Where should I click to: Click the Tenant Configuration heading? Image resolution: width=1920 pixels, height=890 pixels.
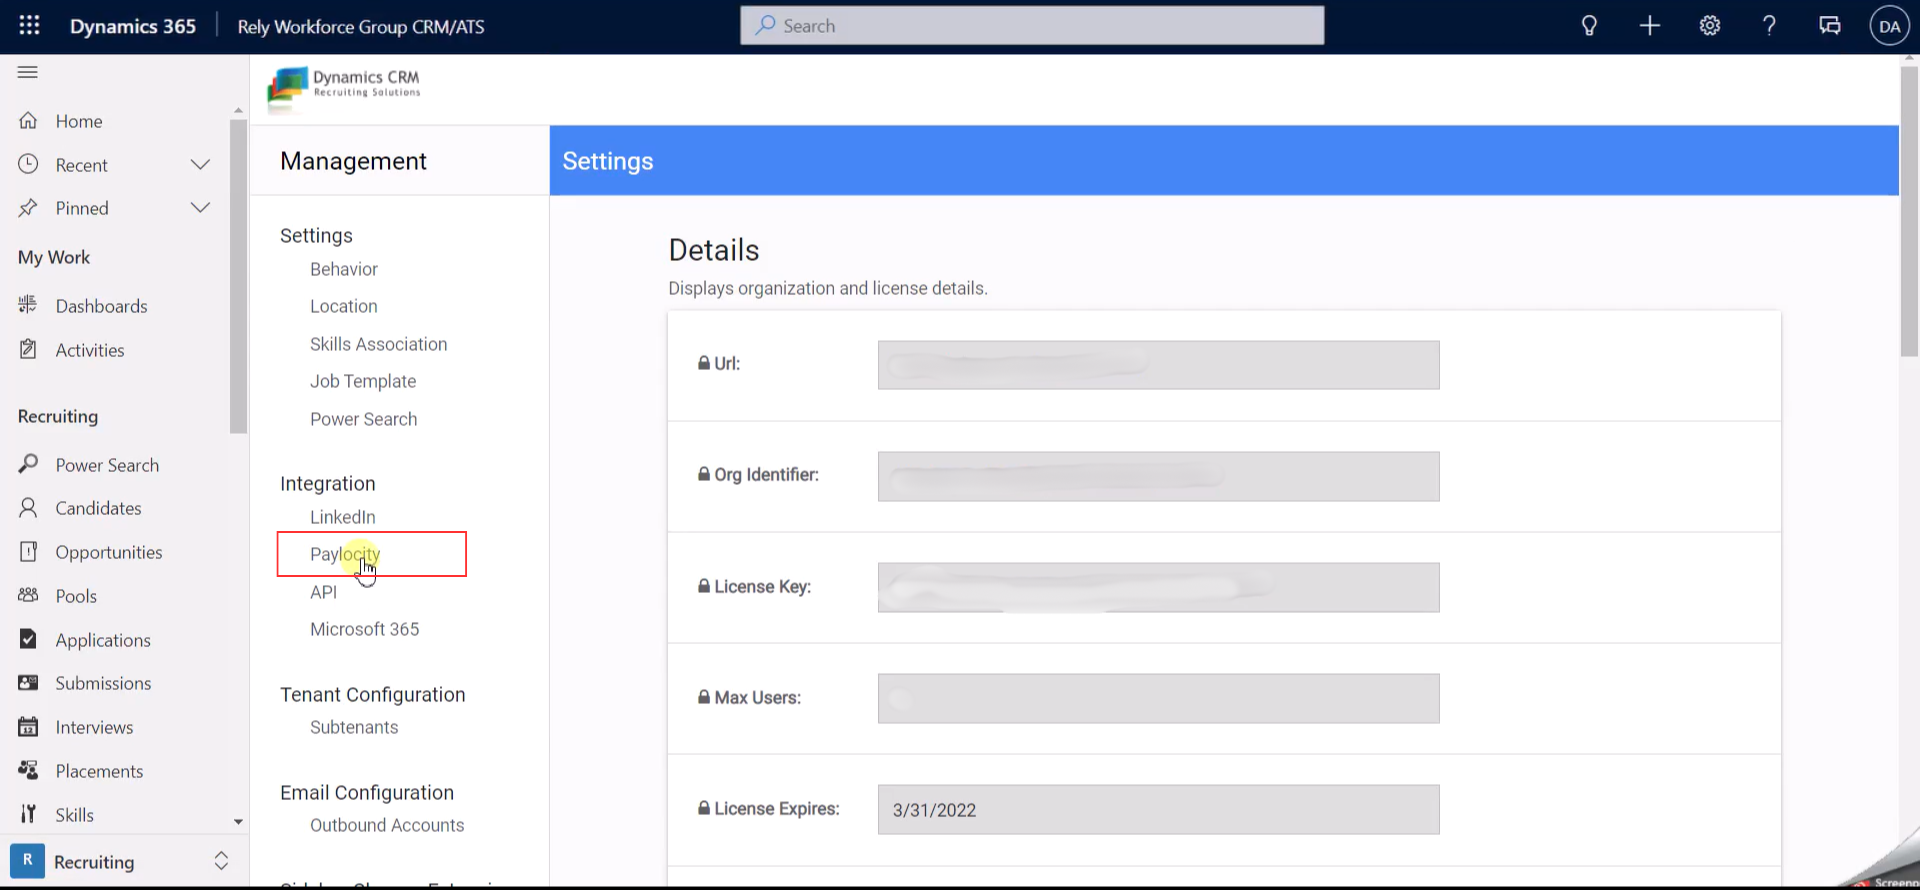[373, 694]
